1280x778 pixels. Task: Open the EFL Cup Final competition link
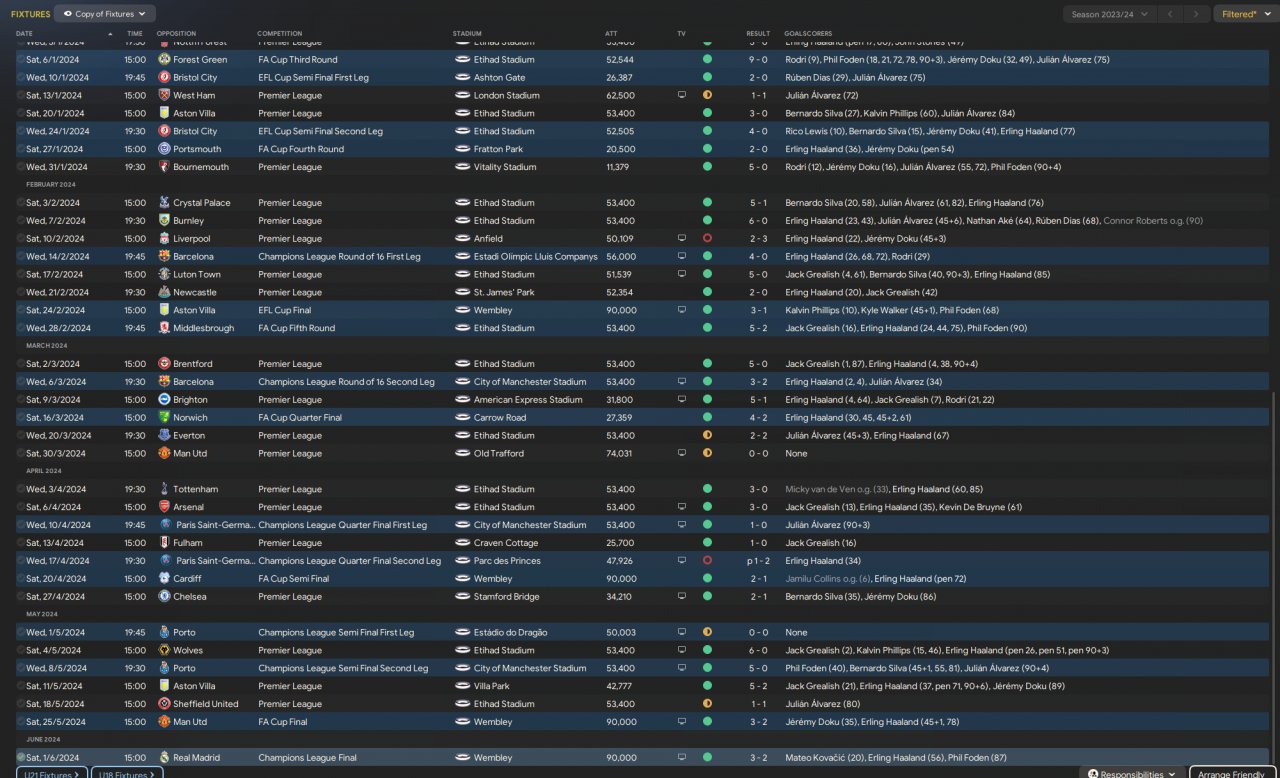[286, 310]
